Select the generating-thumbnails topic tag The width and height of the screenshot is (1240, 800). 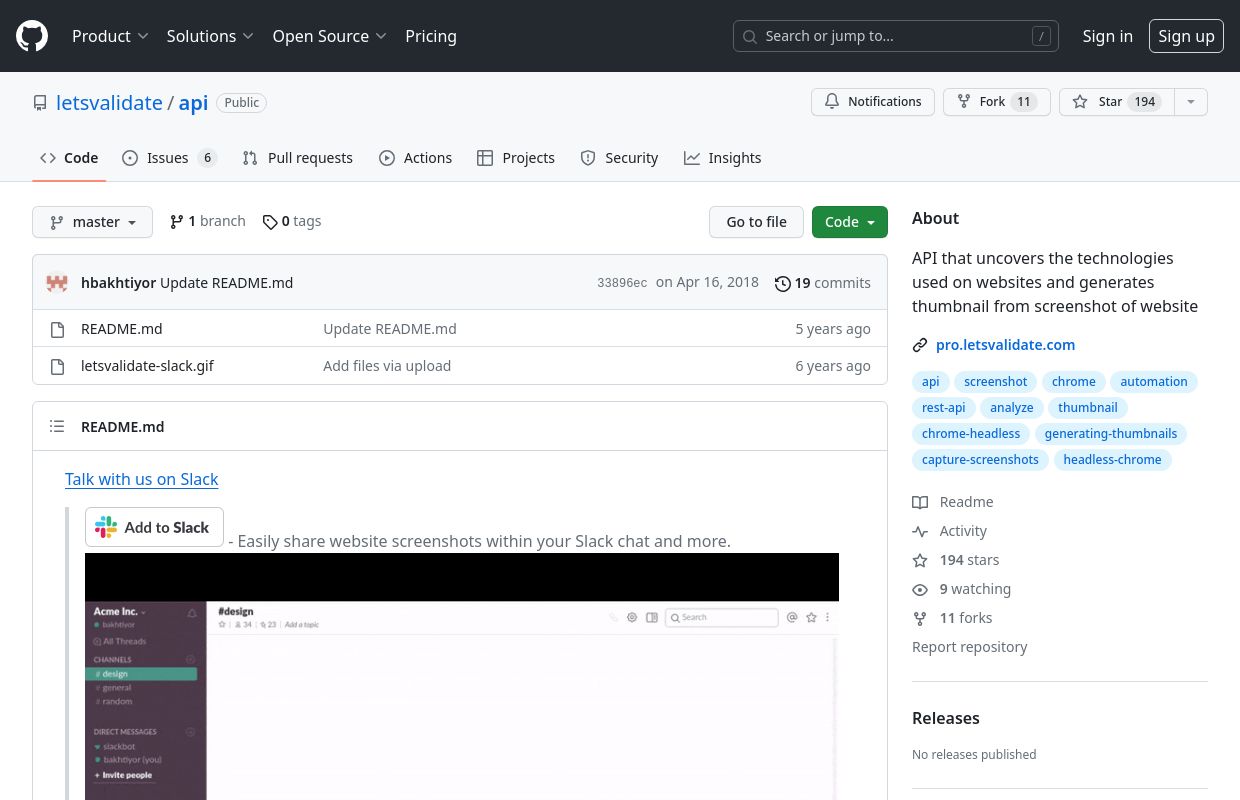pyautogui.click(x=1111, y=434)
